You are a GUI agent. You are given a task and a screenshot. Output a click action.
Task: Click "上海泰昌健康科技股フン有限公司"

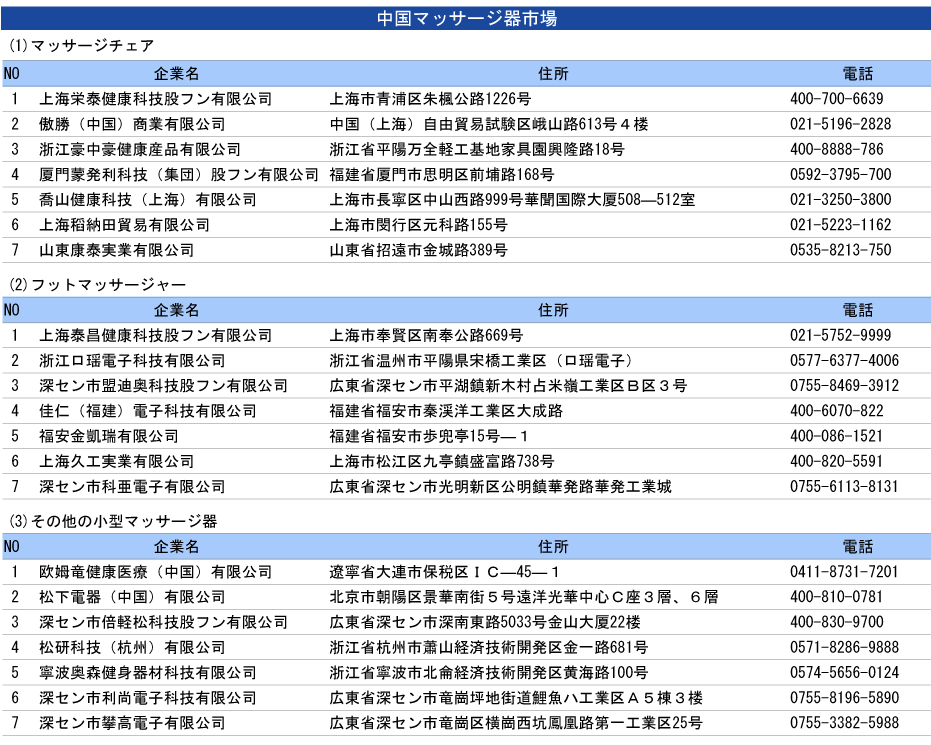[x=156, y=335]
